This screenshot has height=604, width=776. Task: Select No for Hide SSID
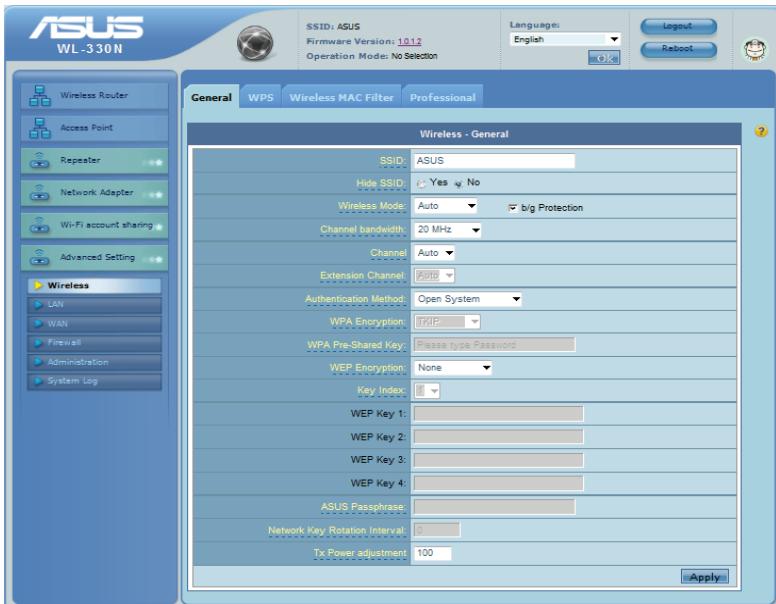[x=458, y=184]
